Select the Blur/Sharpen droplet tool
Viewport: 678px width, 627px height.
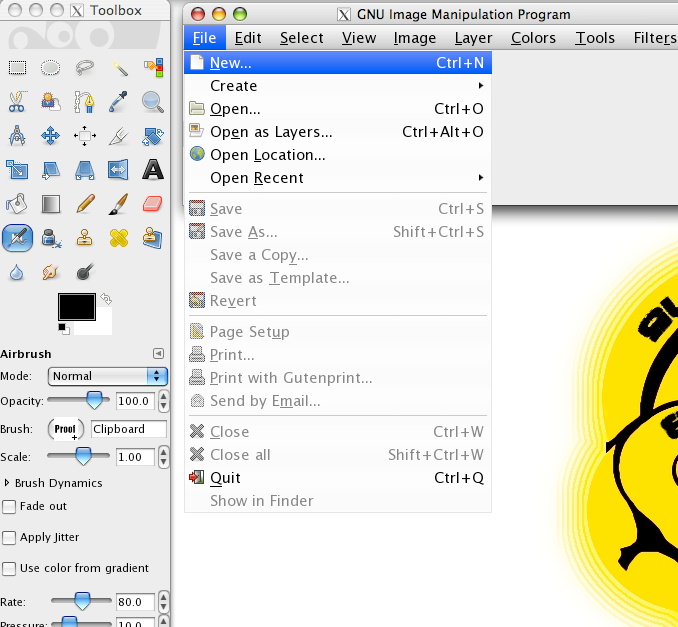point(17,272)
